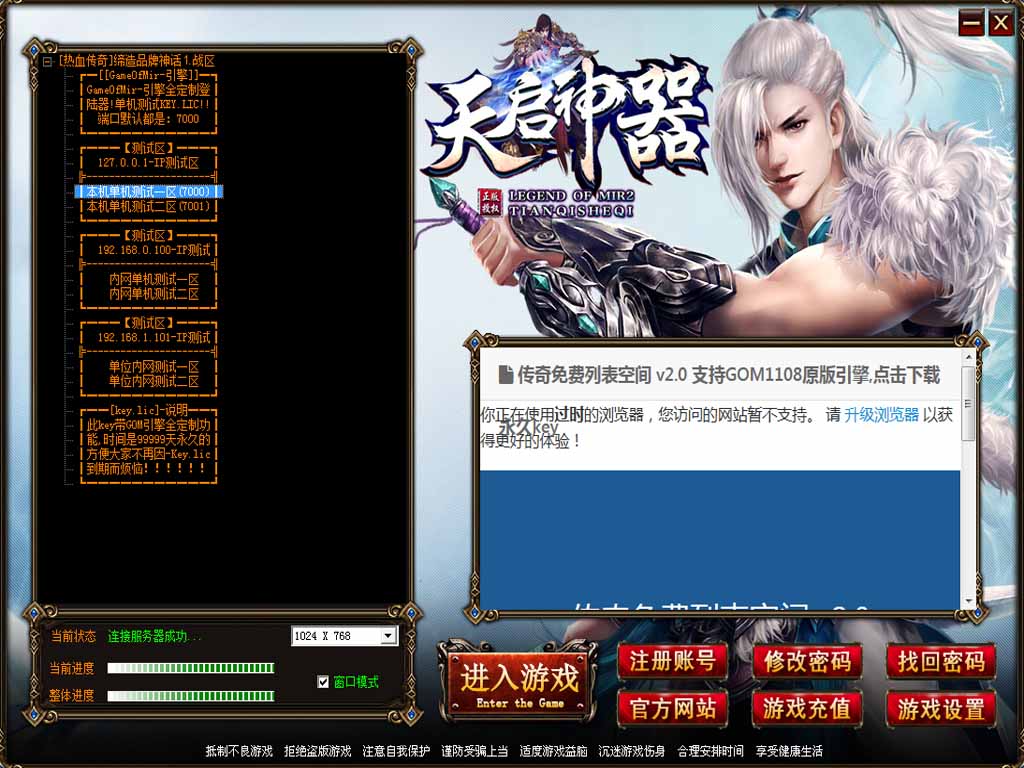Click the 到期而烦恼 tree row

[x=149, y=468]
